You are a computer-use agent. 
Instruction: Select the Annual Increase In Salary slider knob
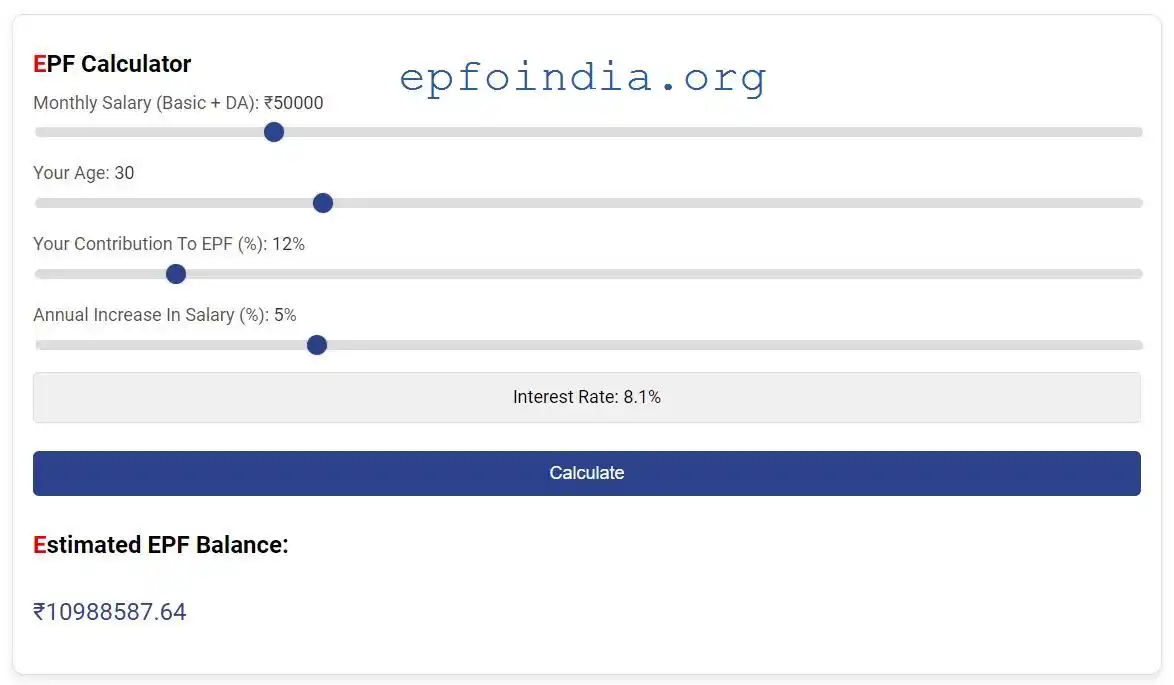click(x=316, y=344)
